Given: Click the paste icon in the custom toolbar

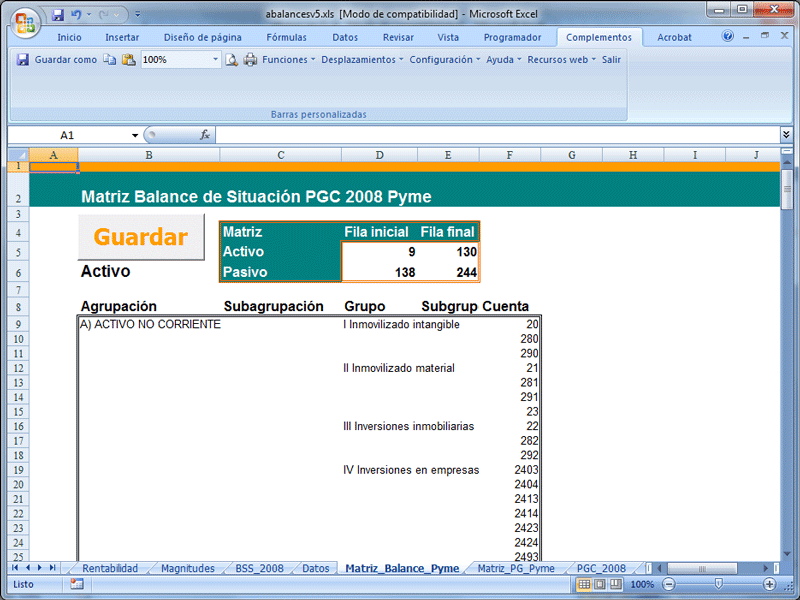Looking at the screenshot, I should (x=129, y=60).
